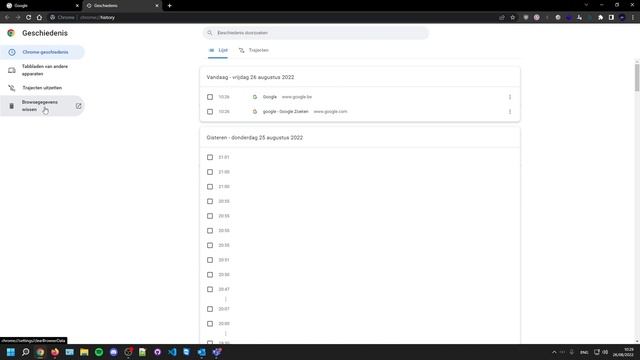Open Firefox from the taskbar
The width and height of the screenshot is (640, 360).
pyautogui.click(x=55, y=352)
